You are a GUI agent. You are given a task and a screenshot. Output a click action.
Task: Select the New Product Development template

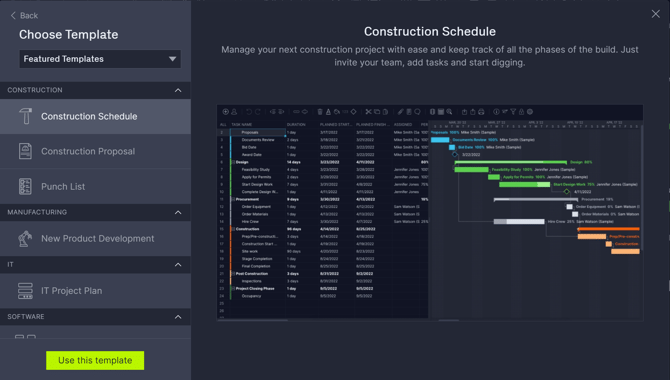(95, 239)
